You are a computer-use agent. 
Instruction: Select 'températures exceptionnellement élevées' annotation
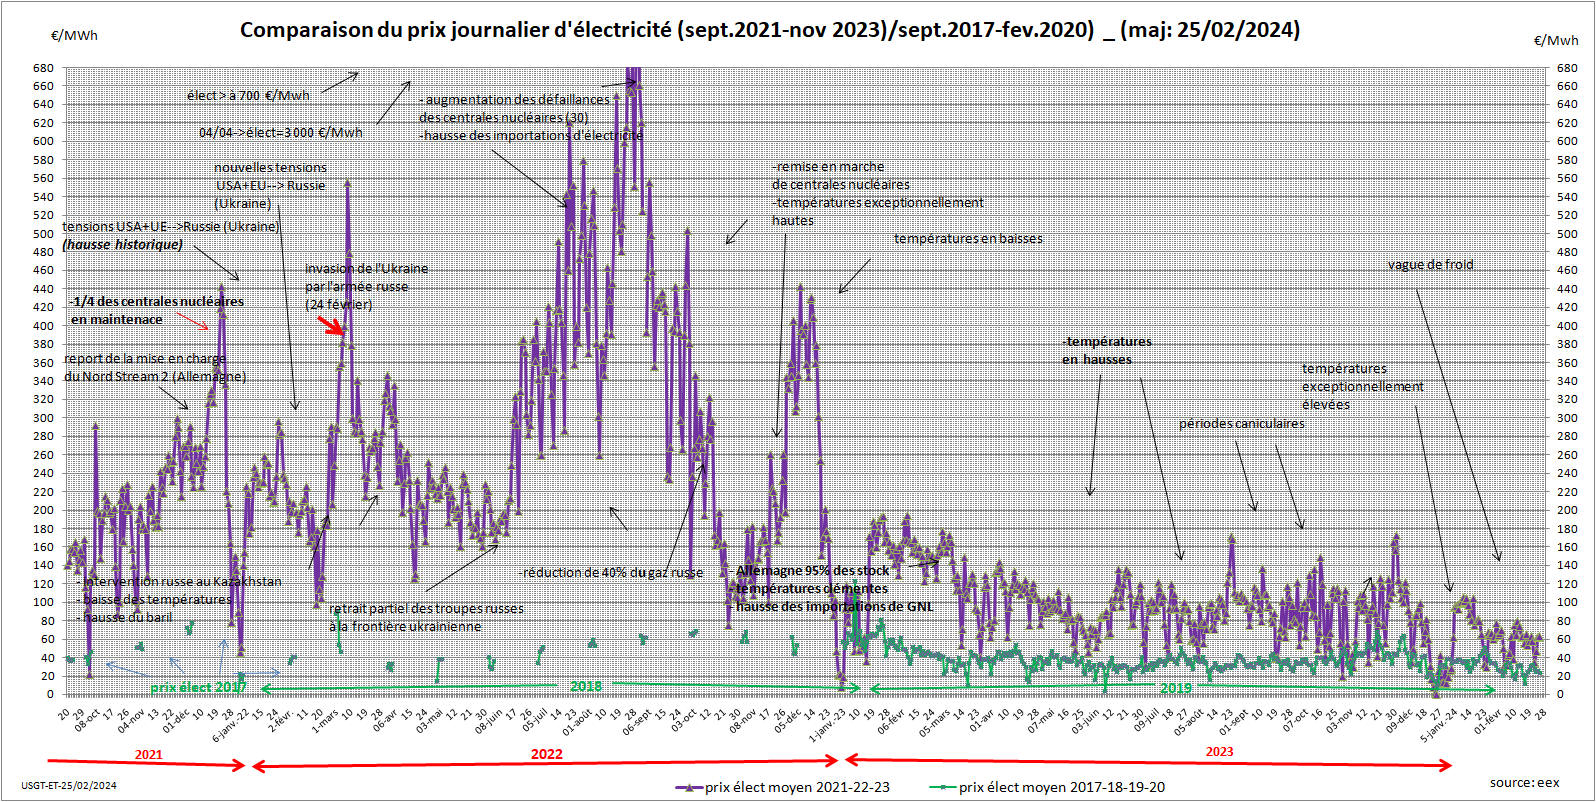pos(1362,387)
